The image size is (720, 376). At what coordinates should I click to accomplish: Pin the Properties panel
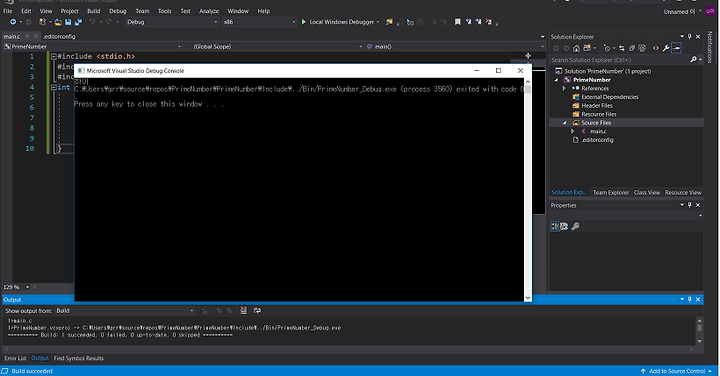pos(690,205)
